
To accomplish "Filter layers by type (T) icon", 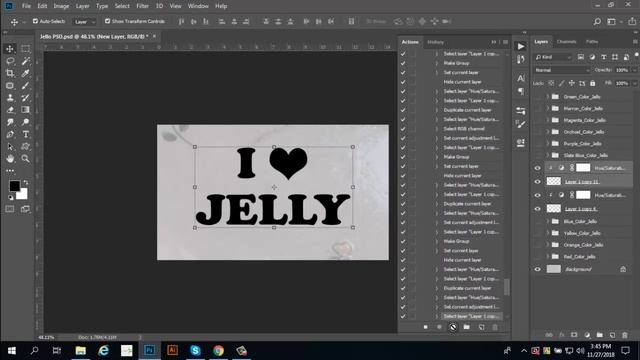I will (x=604, y=57).
